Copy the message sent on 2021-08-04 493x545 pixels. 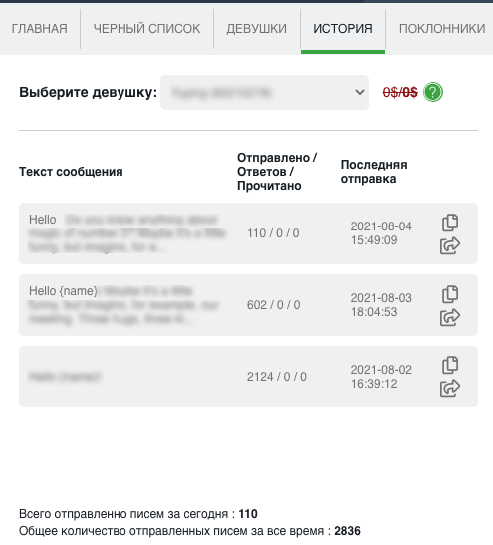[450, 222]
